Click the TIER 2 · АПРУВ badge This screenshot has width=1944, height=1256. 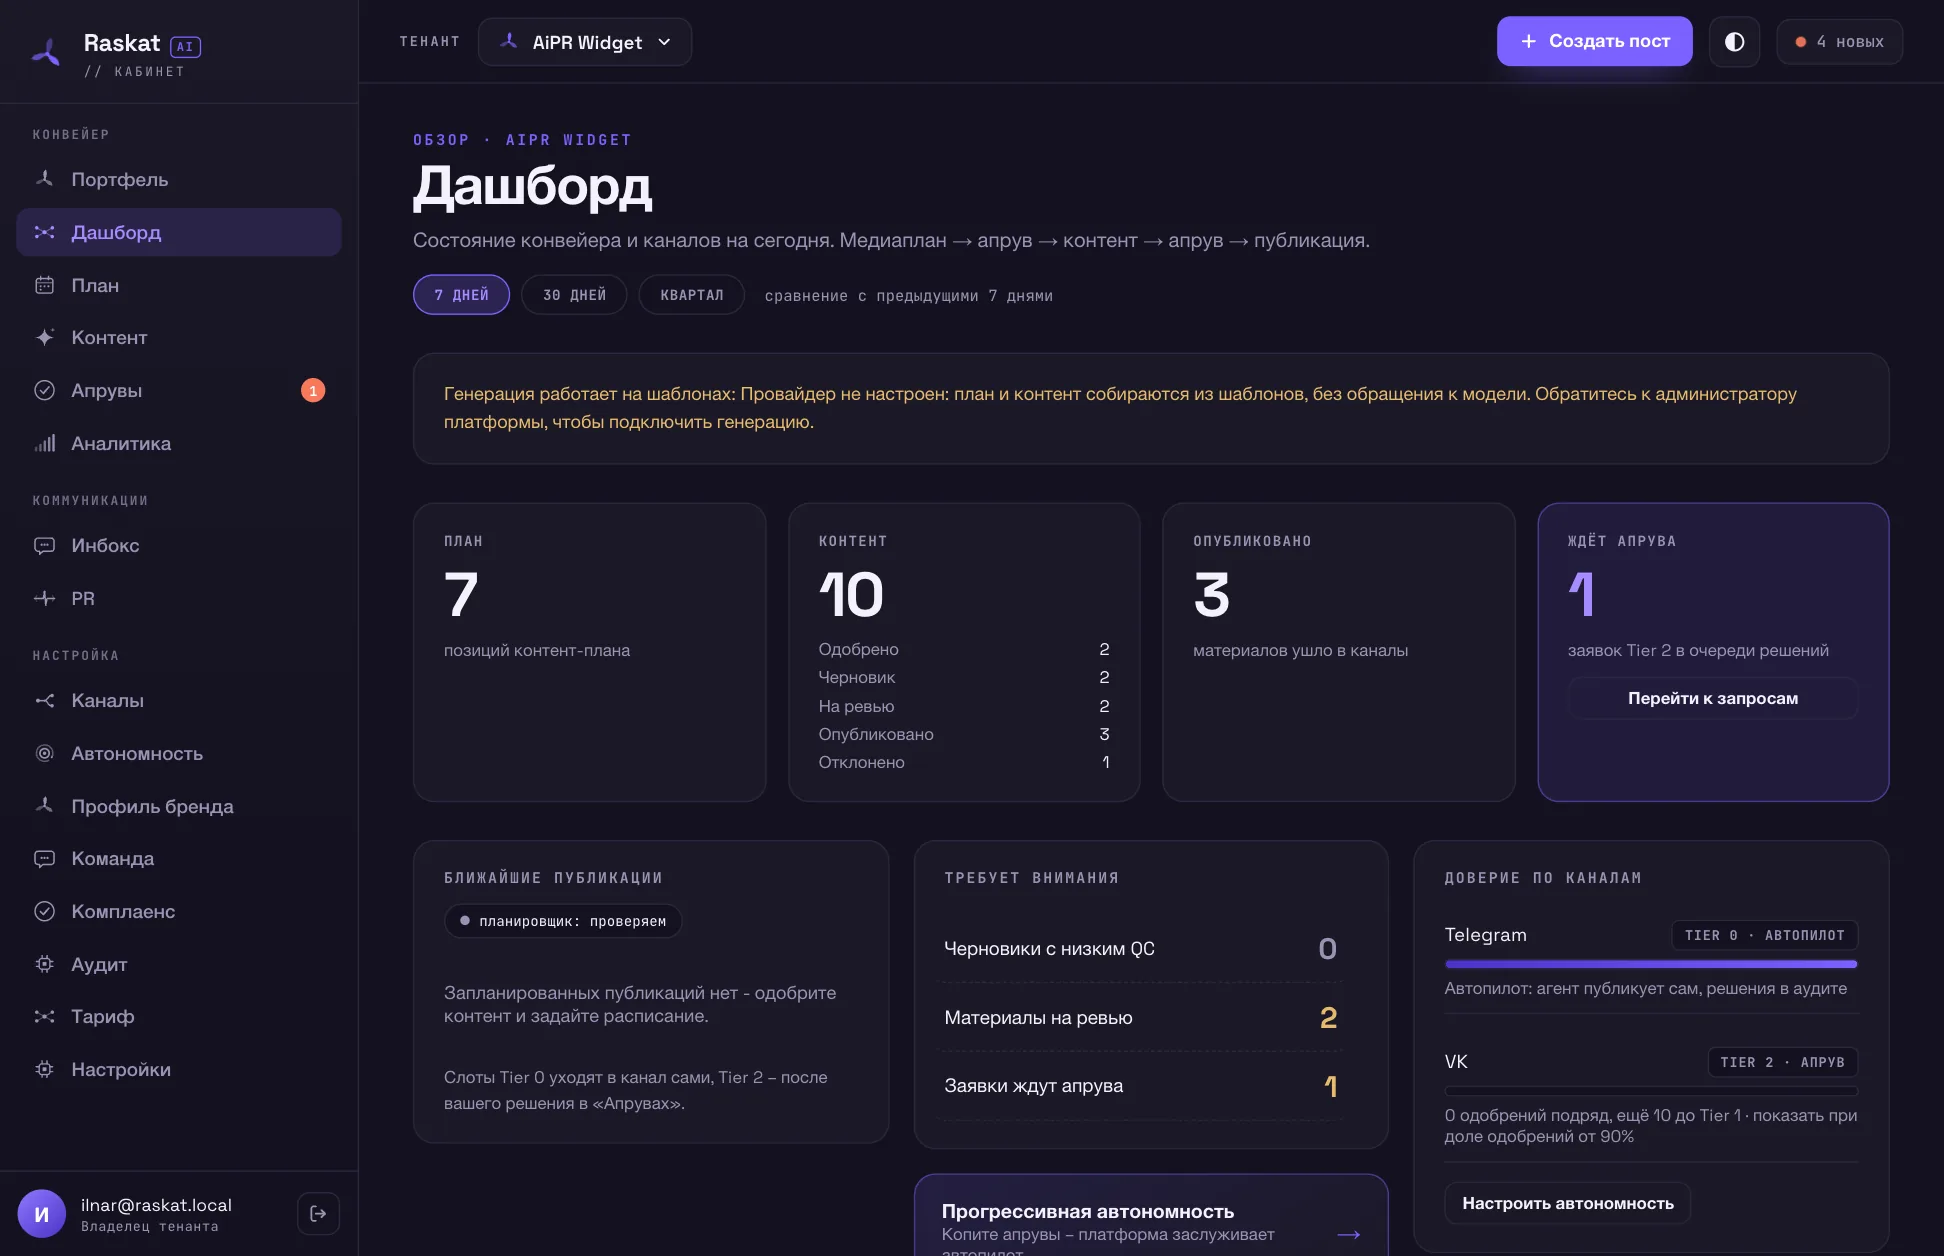(x=1782, y=1062)
